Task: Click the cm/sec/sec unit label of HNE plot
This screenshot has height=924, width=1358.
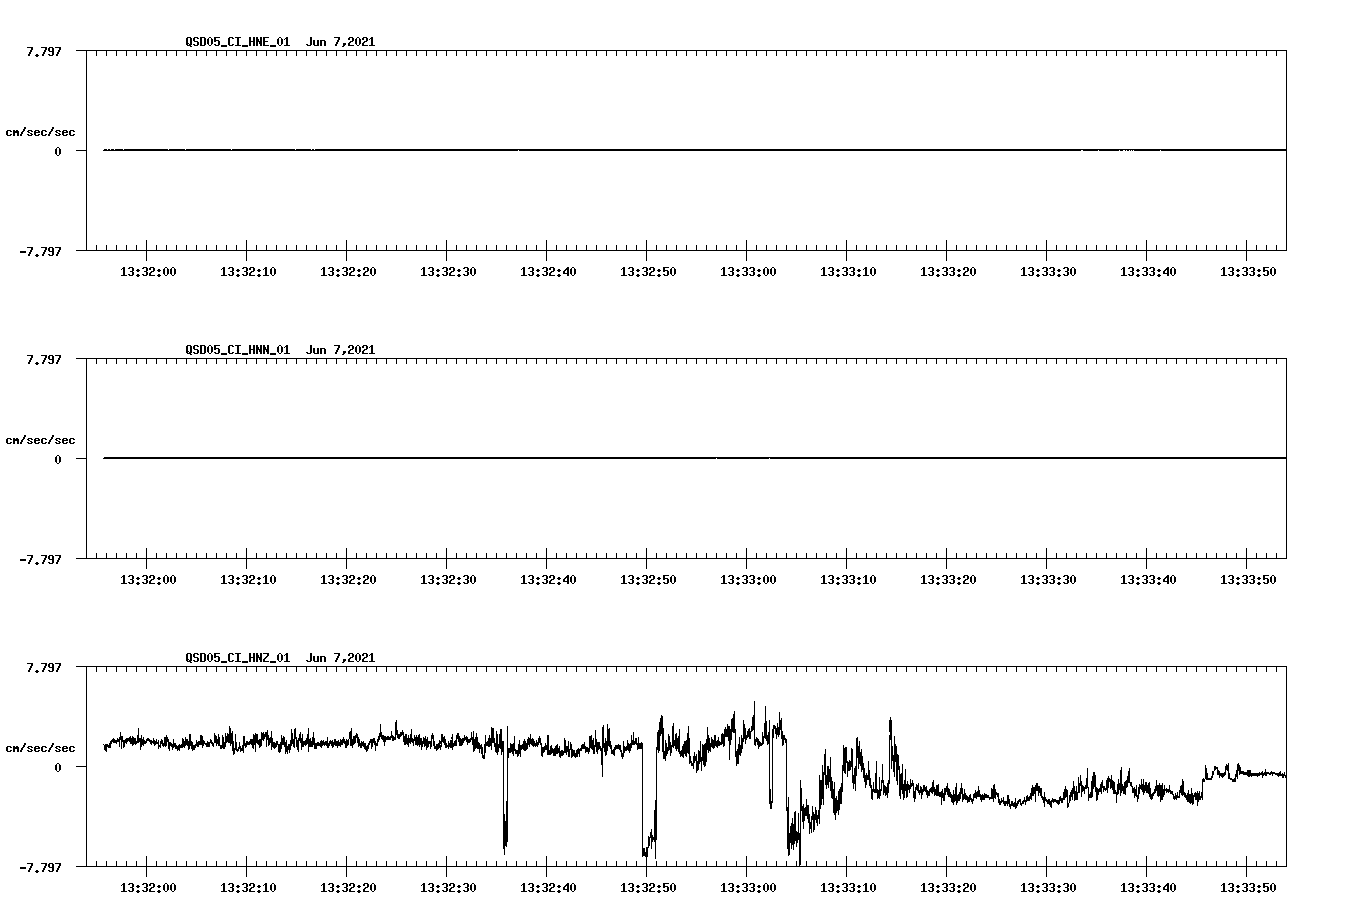Action: [40, 132]
